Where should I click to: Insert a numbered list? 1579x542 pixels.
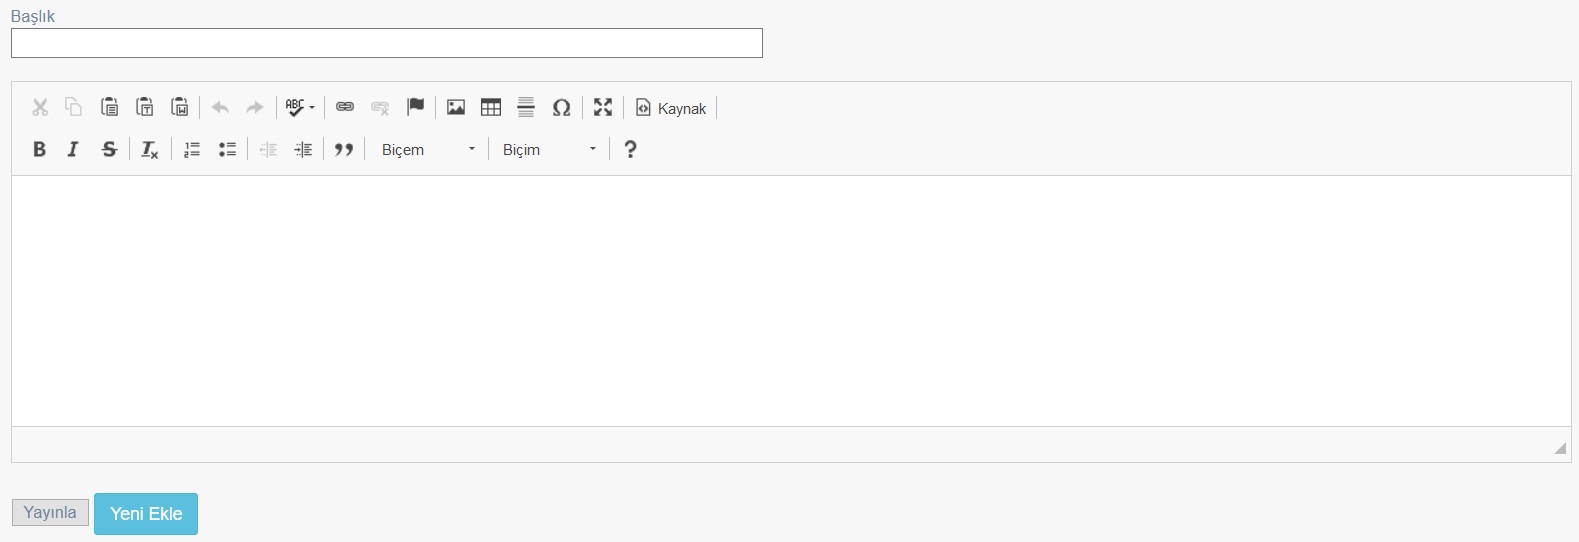coord(192,149)
